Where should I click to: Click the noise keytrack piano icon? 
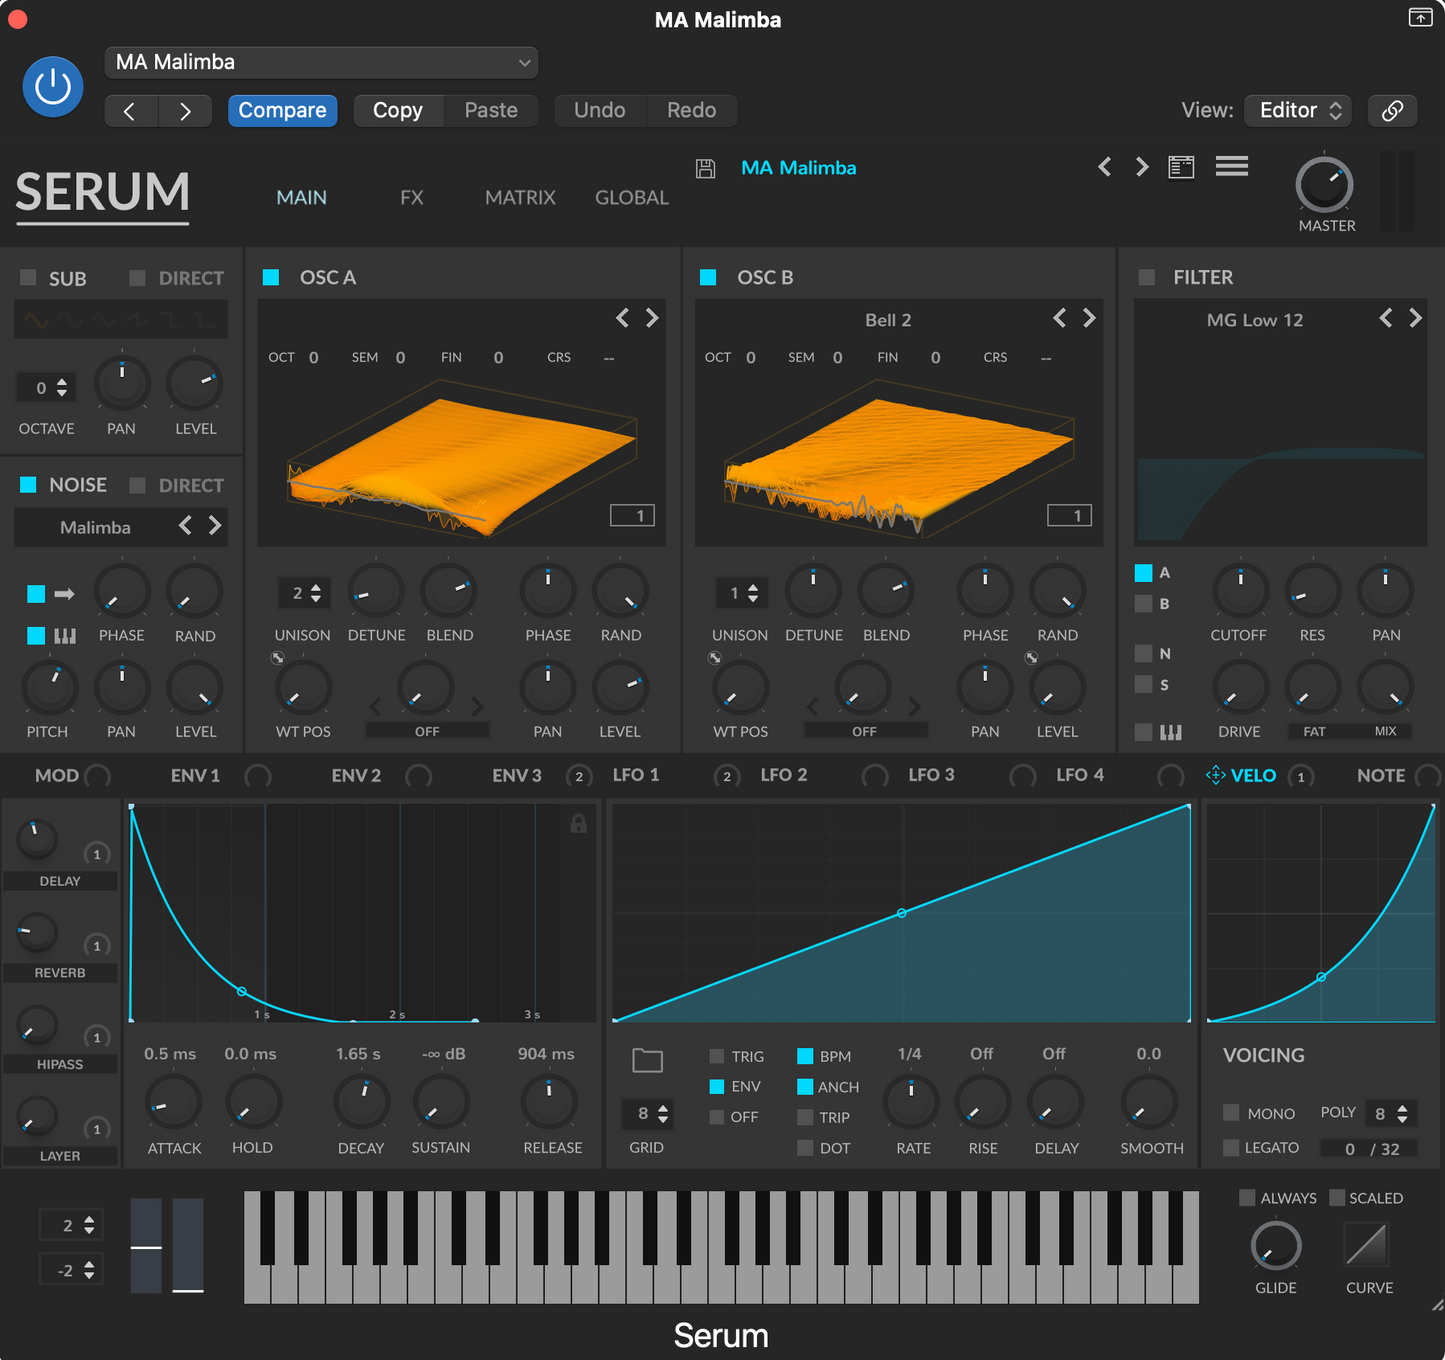point(65,635)
